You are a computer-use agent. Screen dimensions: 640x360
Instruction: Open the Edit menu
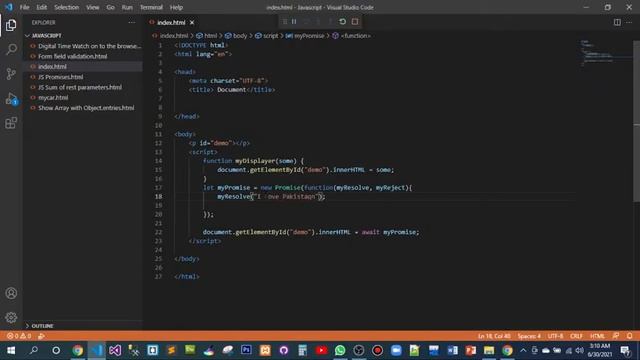tap(41, 7)
